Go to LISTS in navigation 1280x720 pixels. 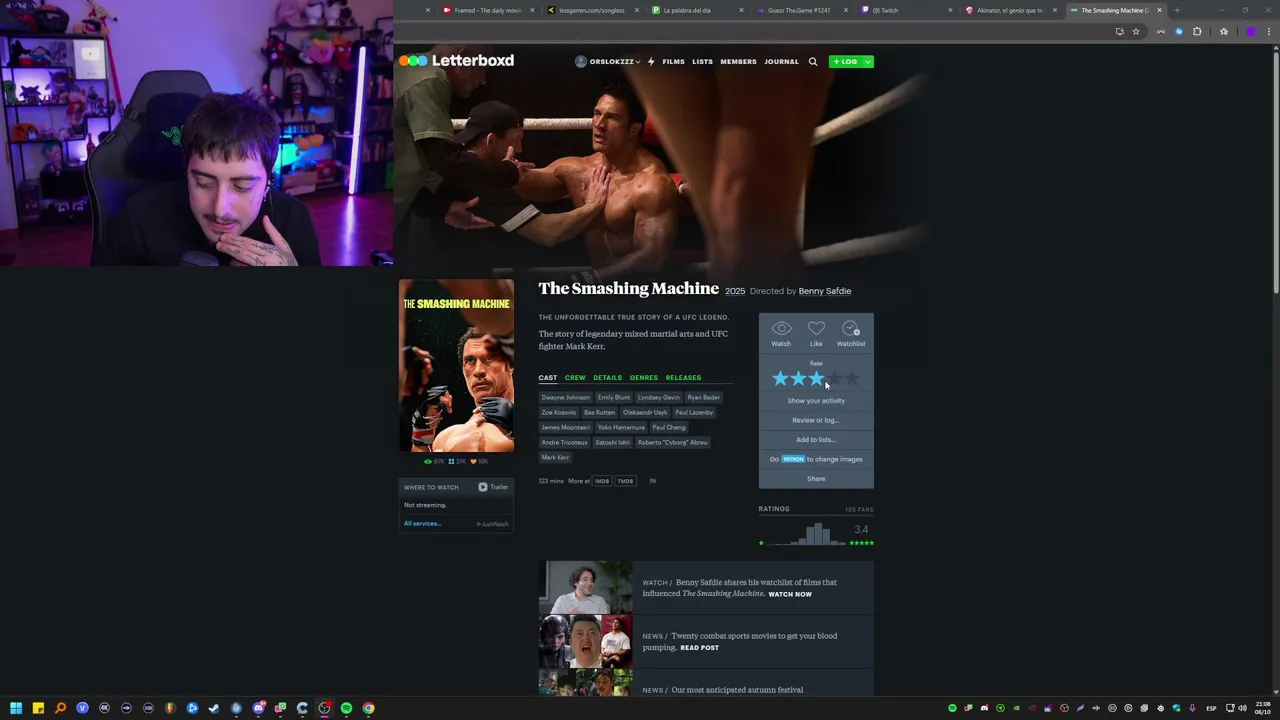click(x=702, y=62)
